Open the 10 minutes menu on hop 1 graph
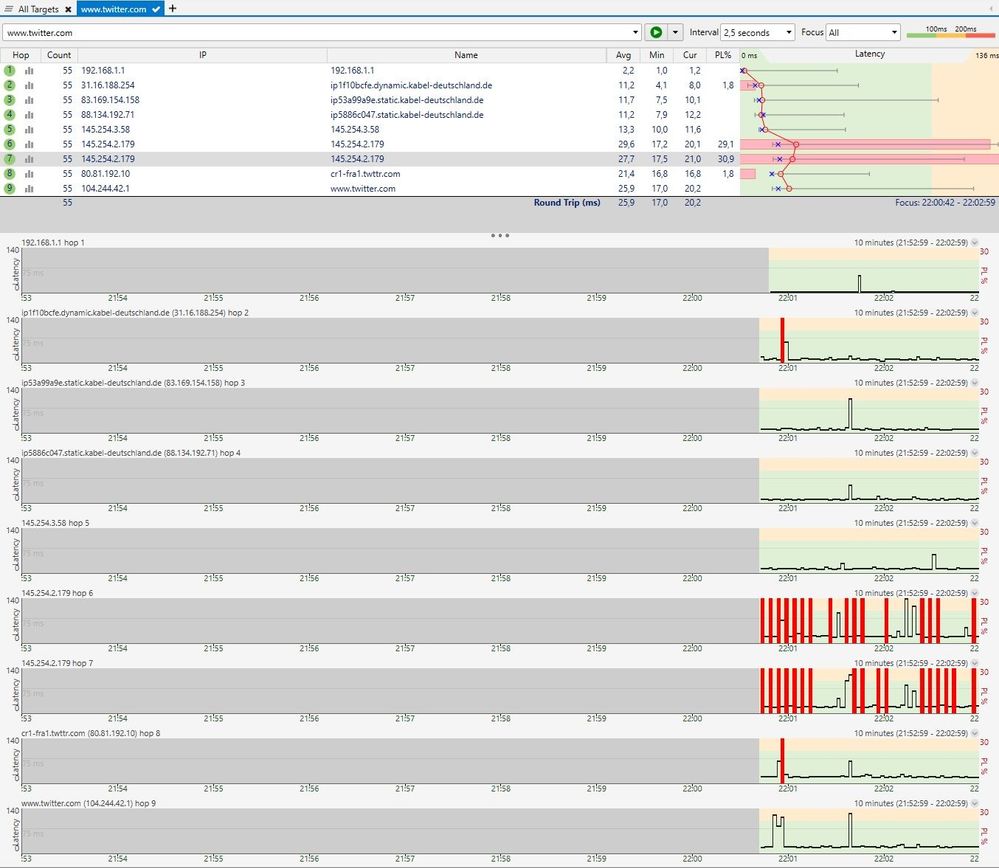 coord(974,243)
